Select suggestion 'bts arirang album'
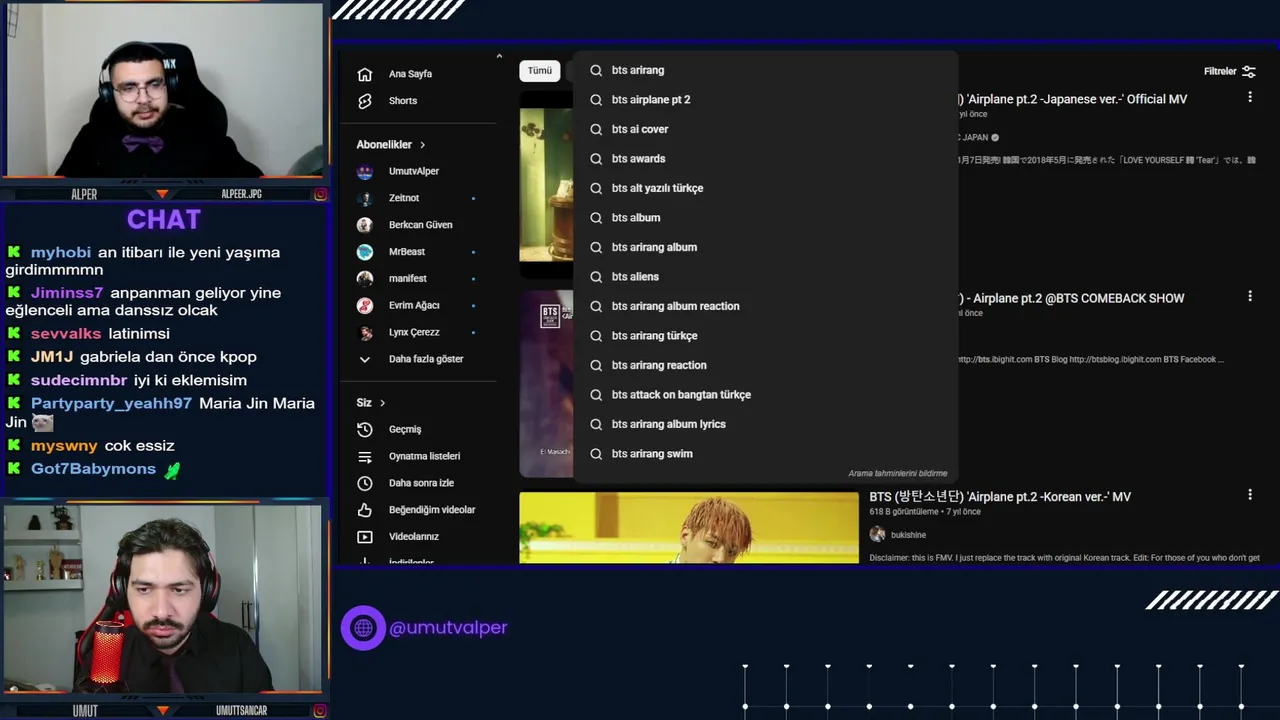This screenshot has height=720, width=1280. click(x=765, y=247)
